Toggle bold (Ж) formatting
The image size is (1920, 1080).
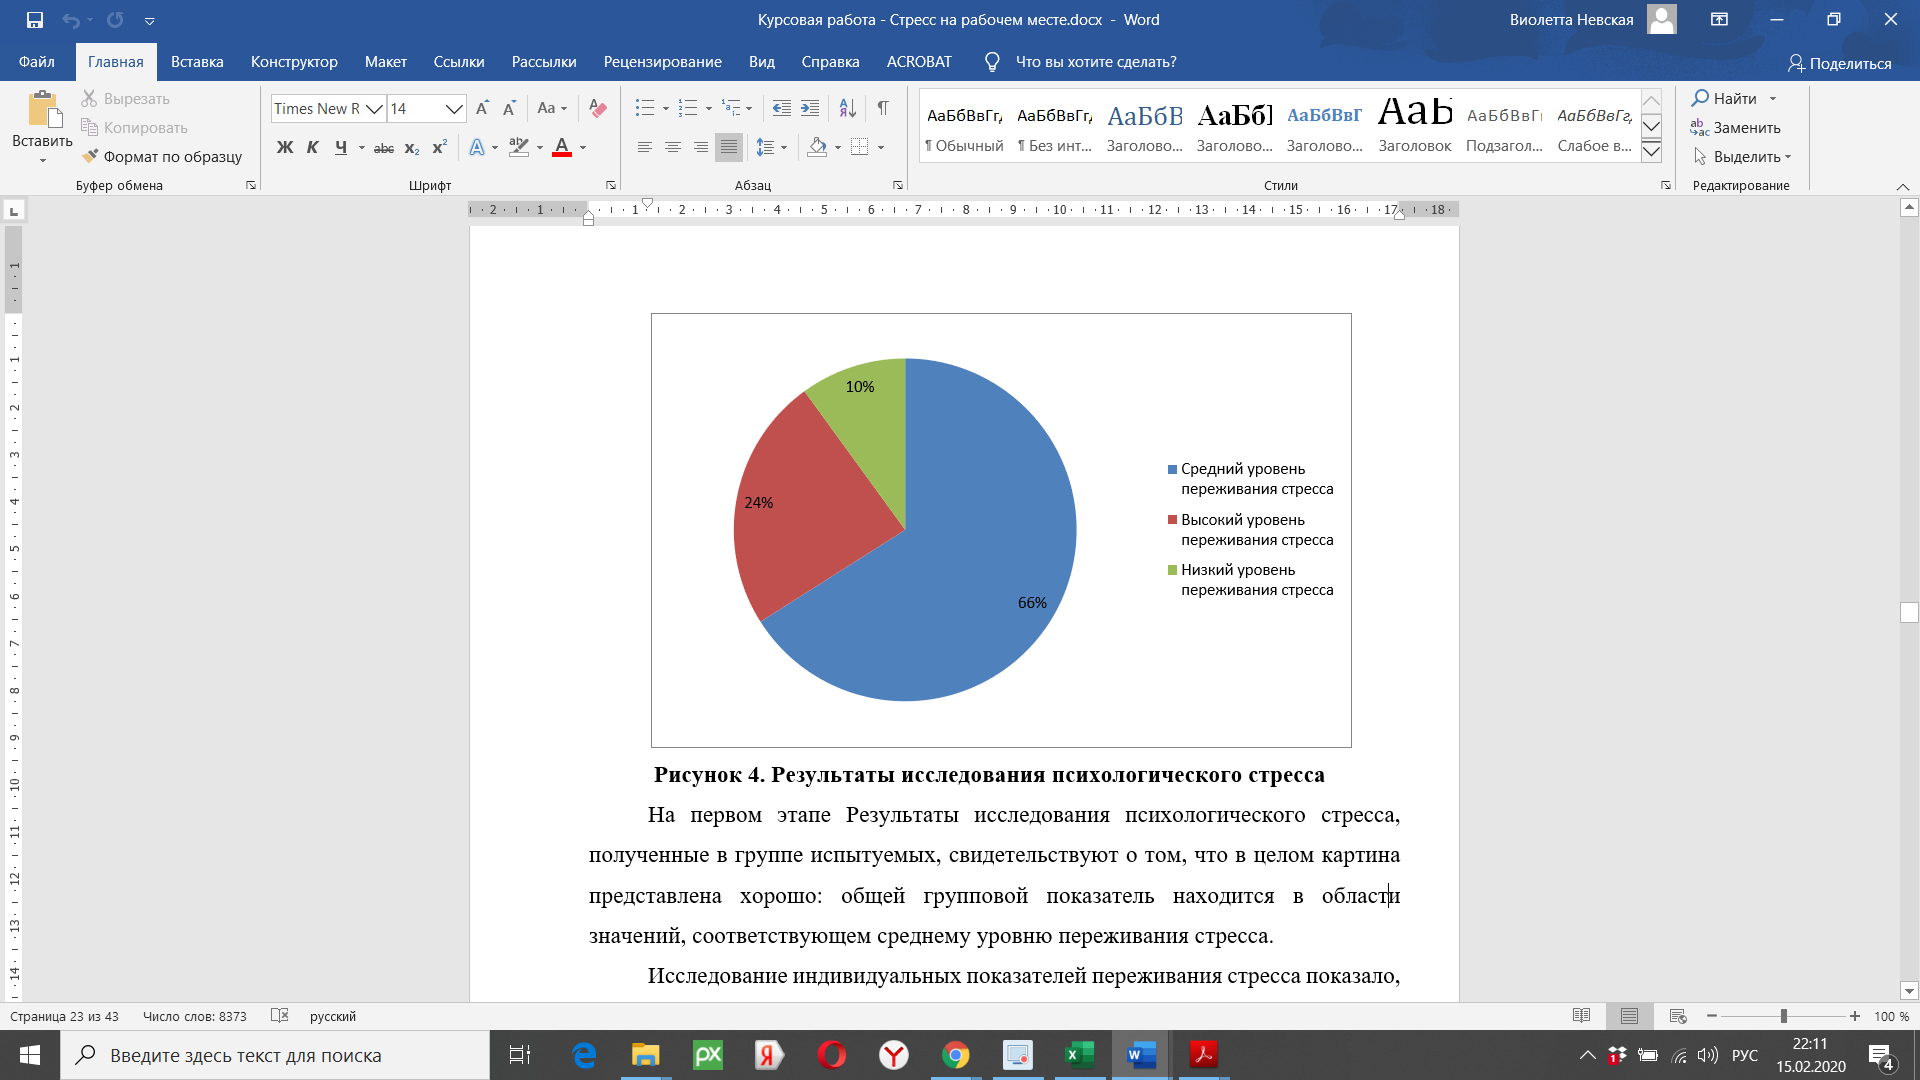tap(285, 148)
